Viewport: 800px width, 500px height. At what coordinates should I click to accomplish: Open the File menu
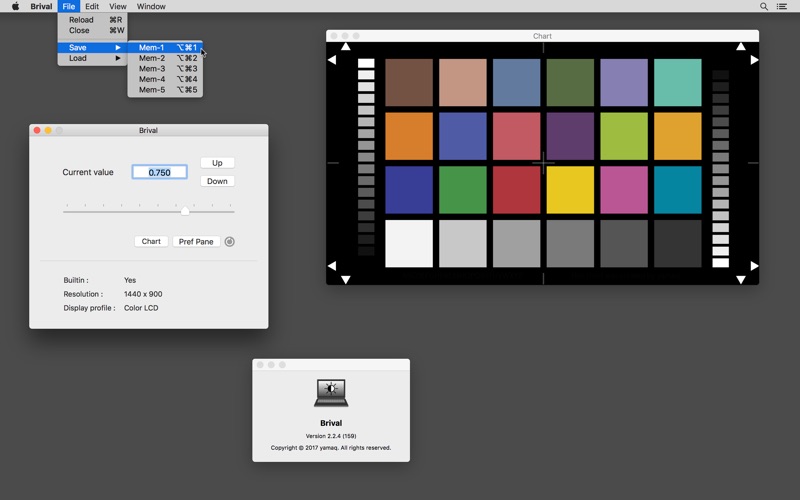(x=68, y=6)
